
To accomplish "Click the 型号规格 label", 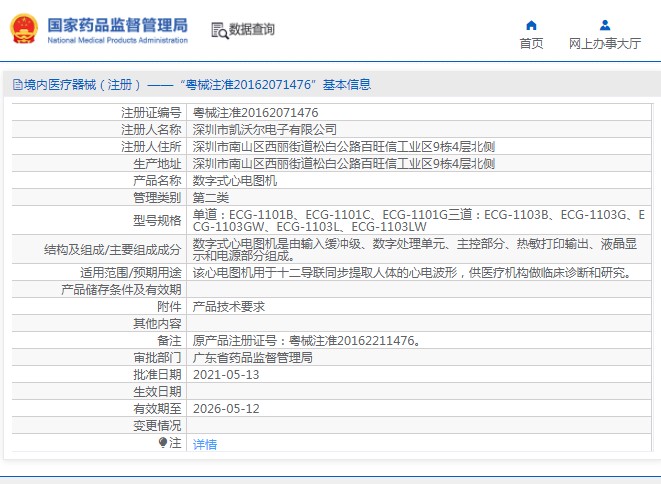I will 157,220.
